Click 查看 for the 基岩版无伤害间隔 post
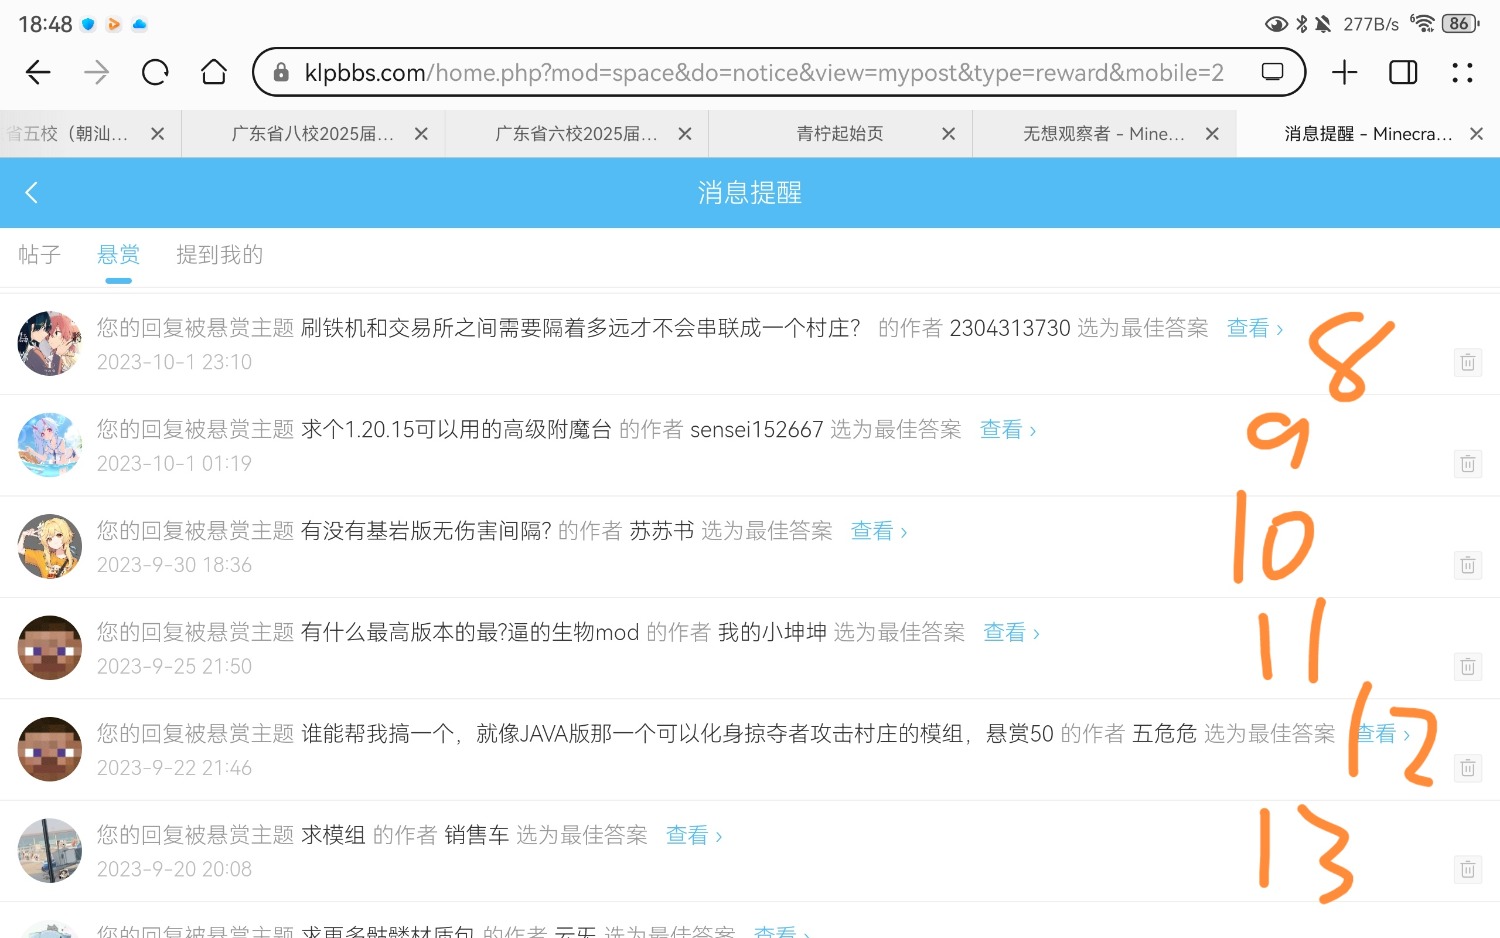 pos(878,531)
